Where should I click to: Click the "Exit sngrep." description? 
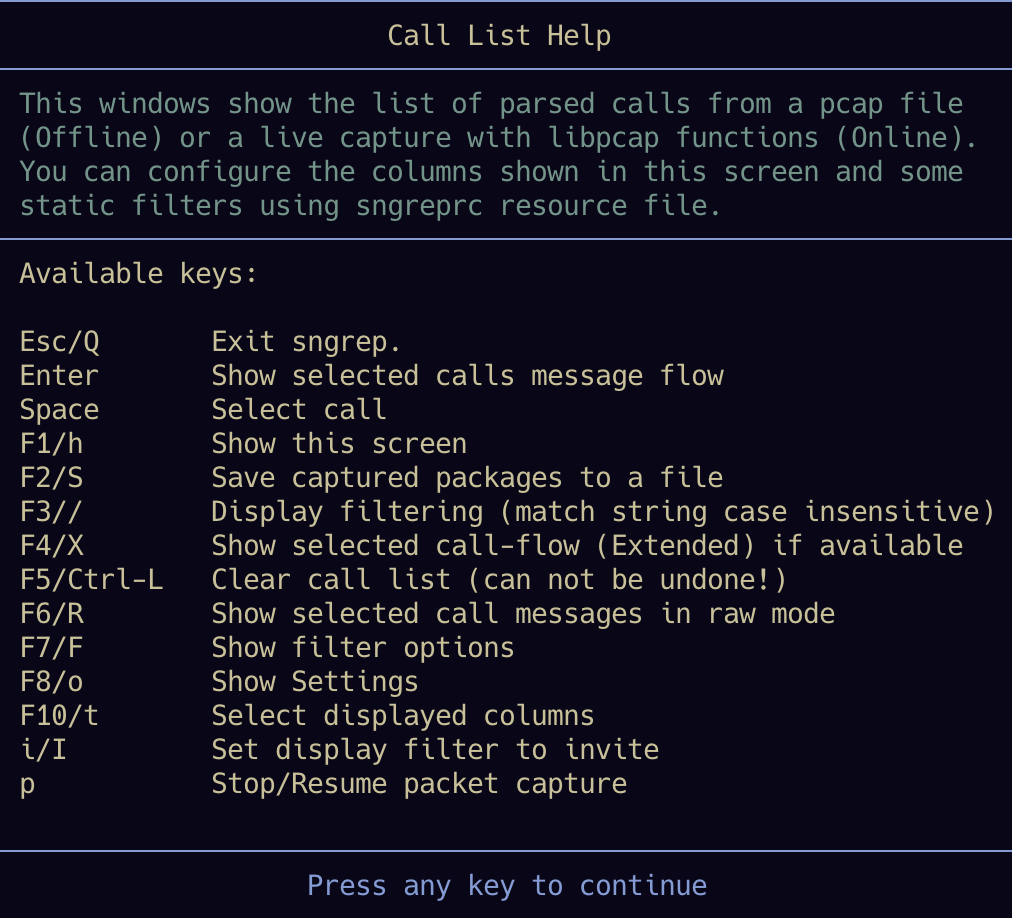tap(306, 342)
